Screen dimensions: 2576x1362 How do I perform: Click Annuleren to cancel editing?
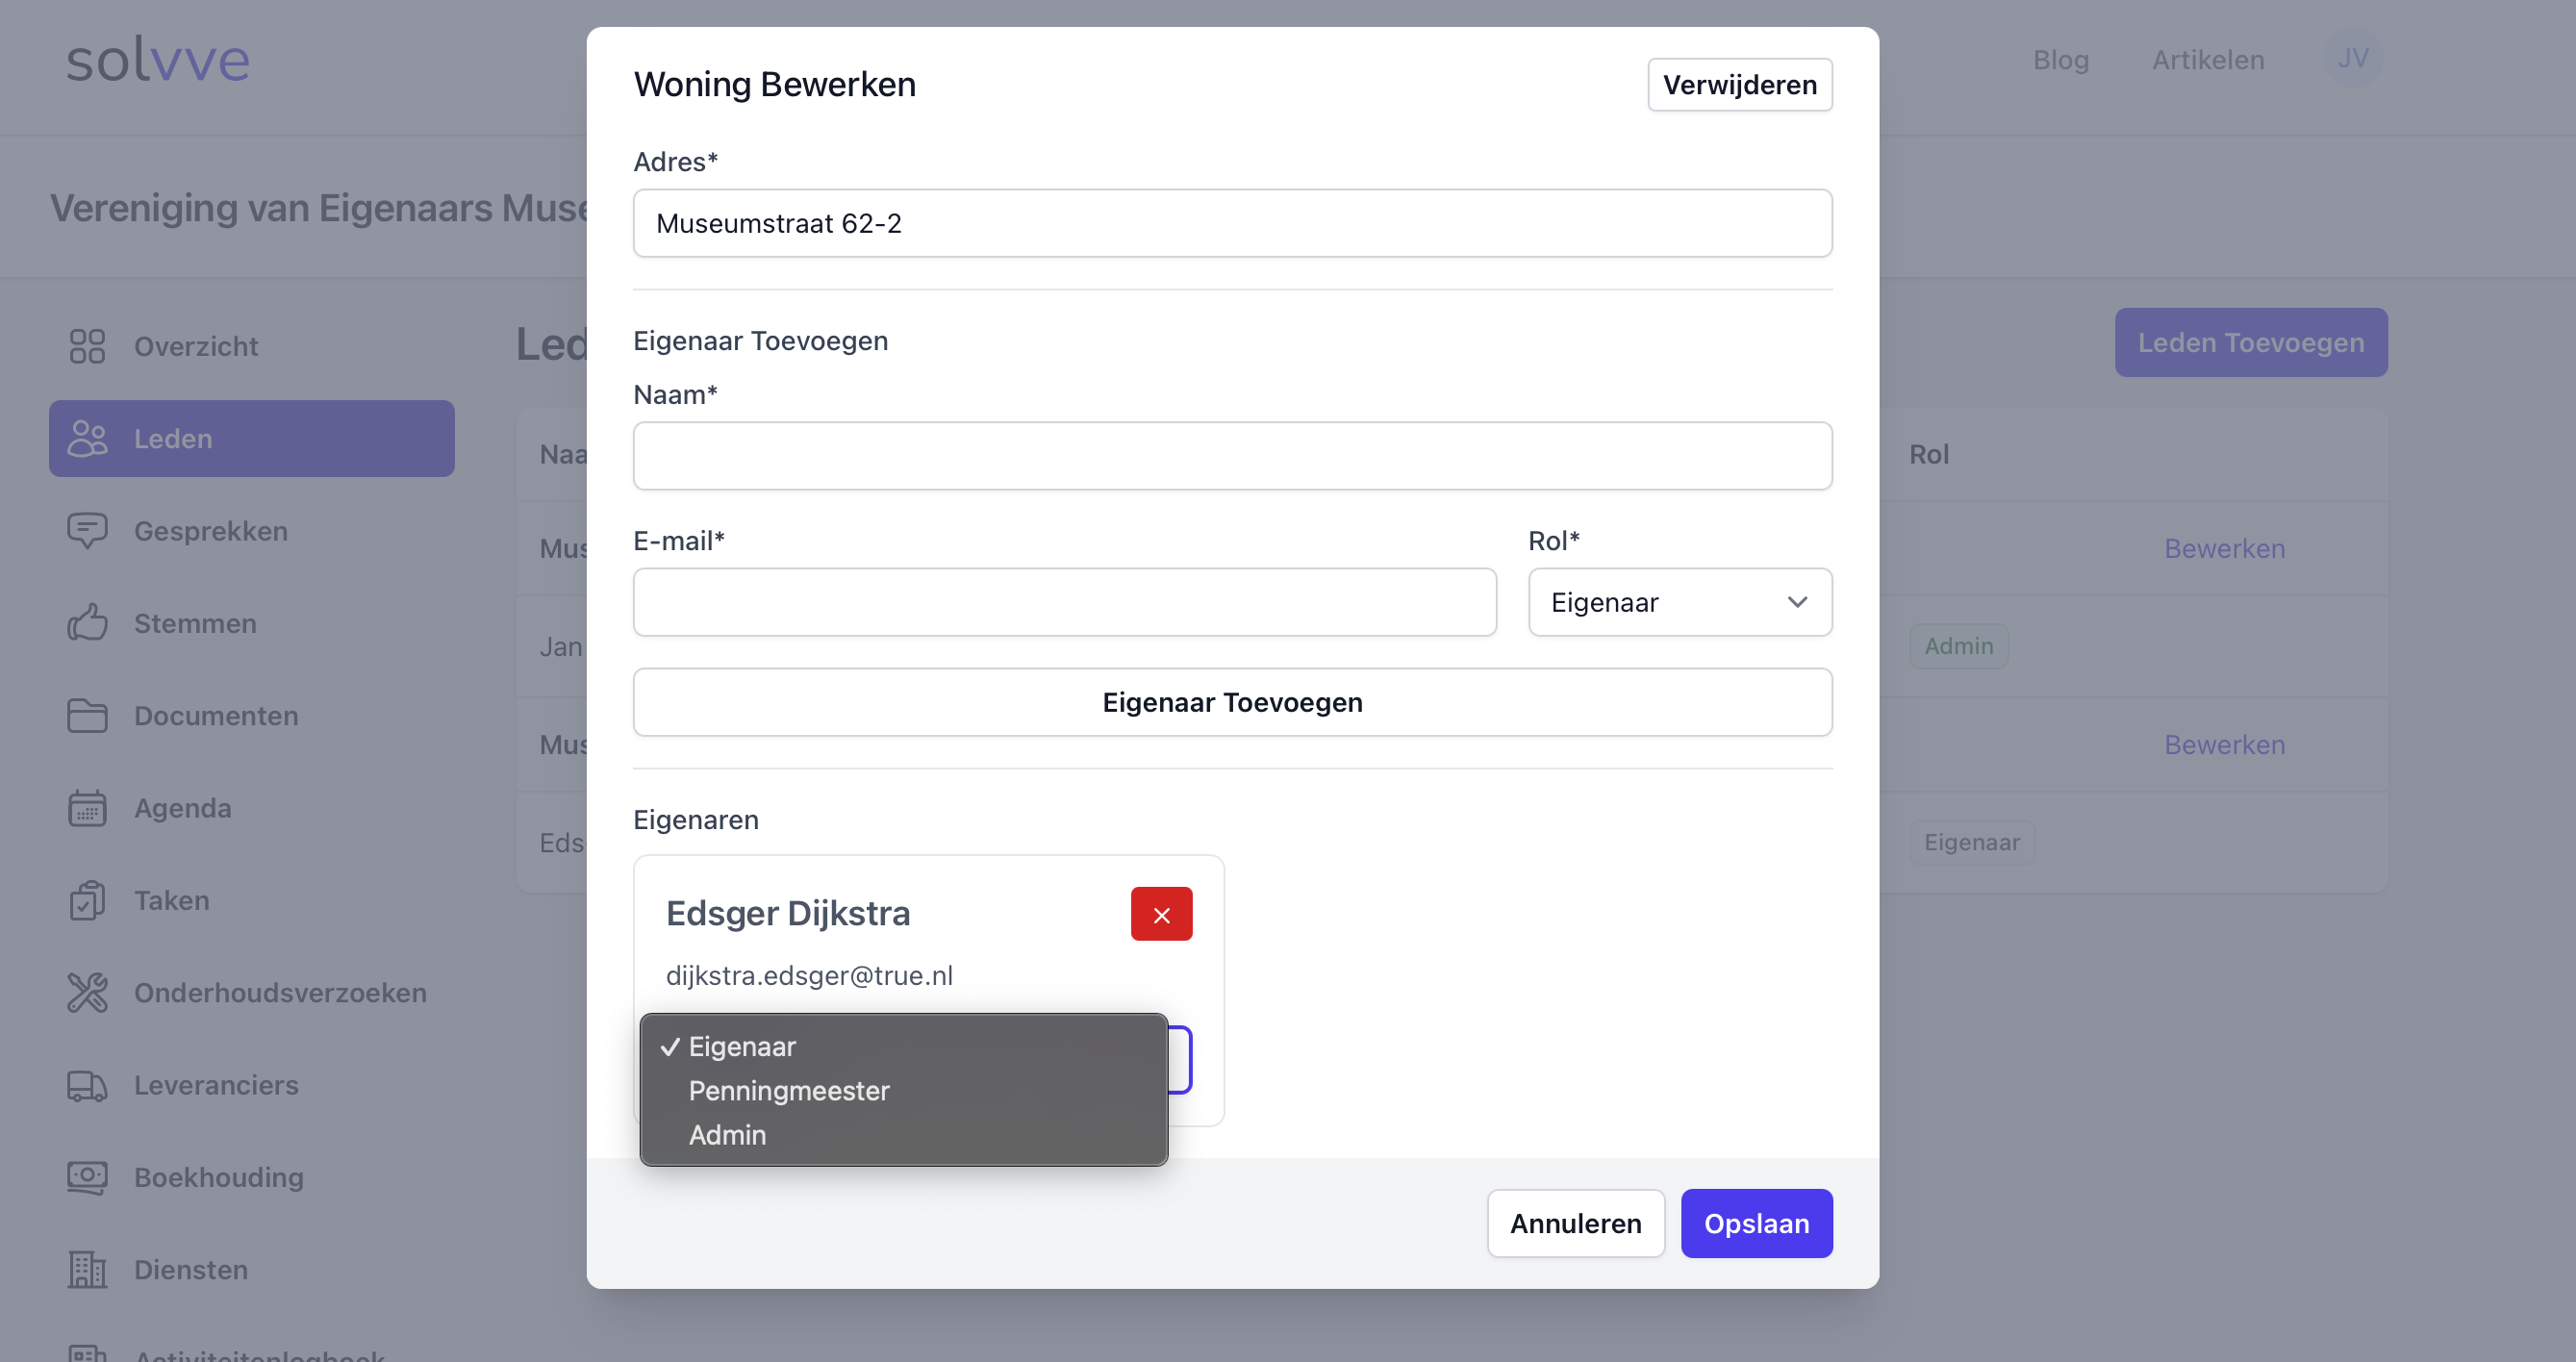point(1574,1223)
